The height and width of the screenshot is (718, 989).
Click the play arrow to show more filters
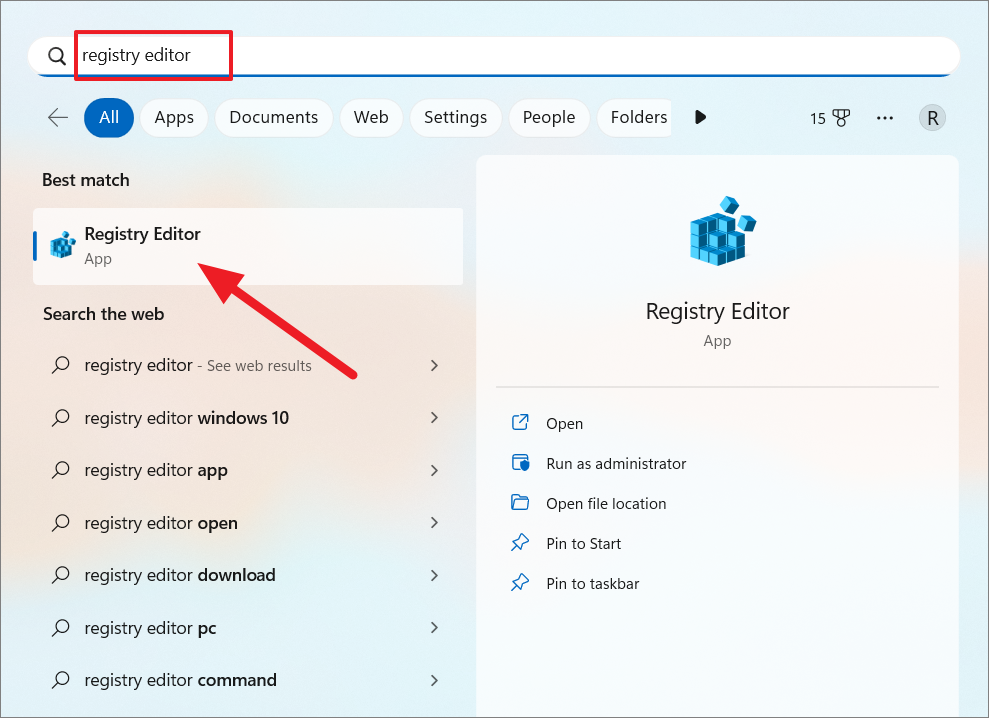[x=700, y=117]
